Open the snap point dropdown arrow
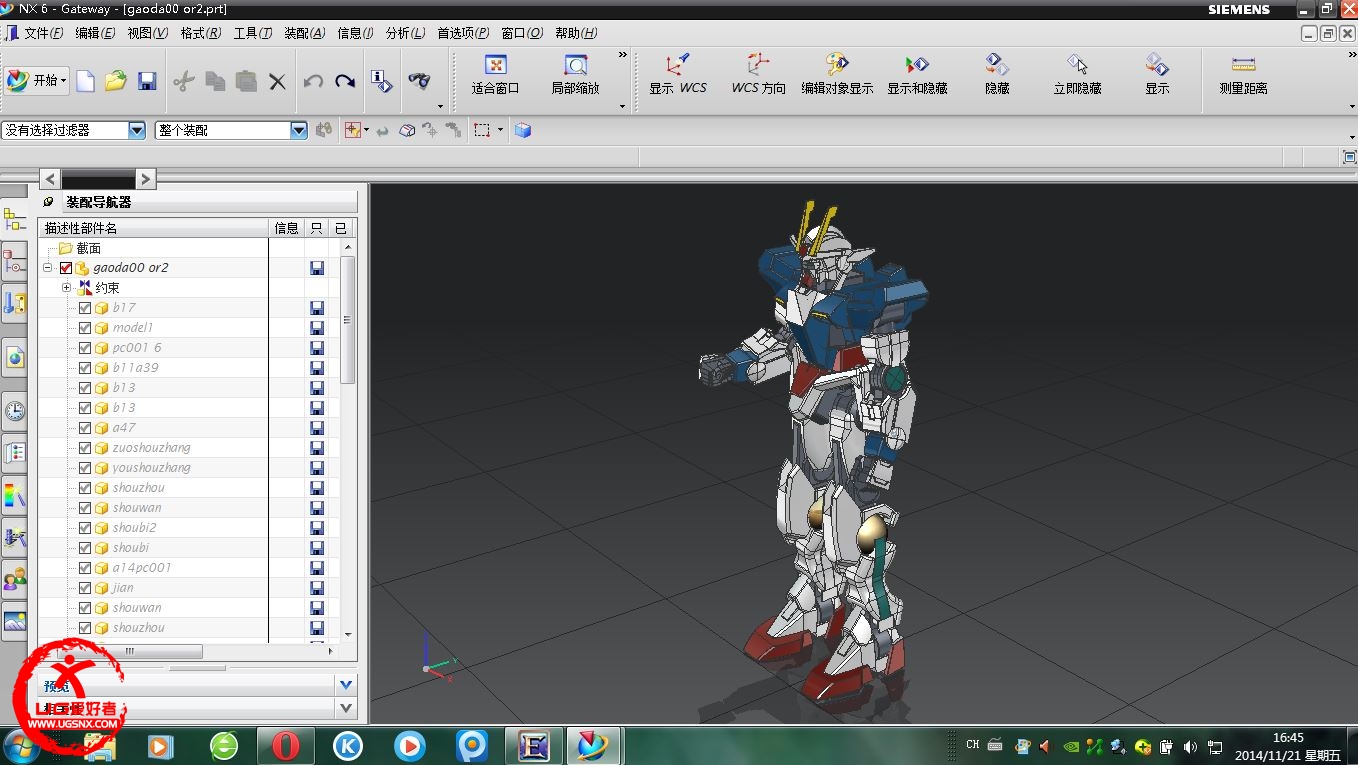This screenshot has height=765, width=1358. pos(367,130)
